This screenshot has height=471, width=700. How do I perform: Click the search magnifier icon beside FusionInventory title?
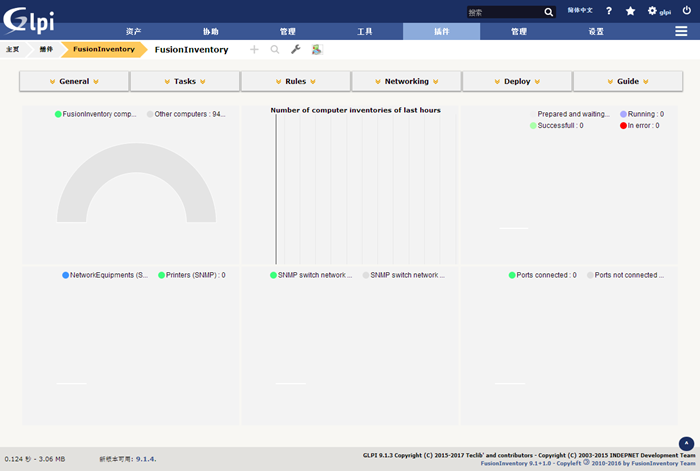275,50
